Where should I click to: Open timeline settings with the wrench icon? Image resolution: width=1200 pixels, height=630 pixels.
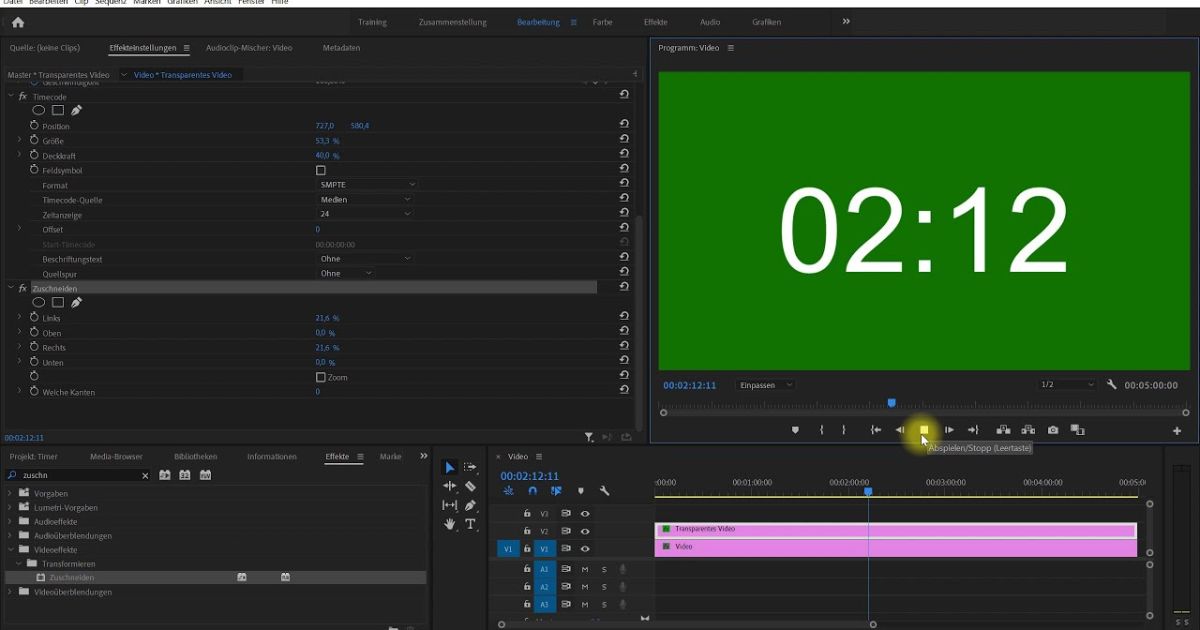pos(604,491)
